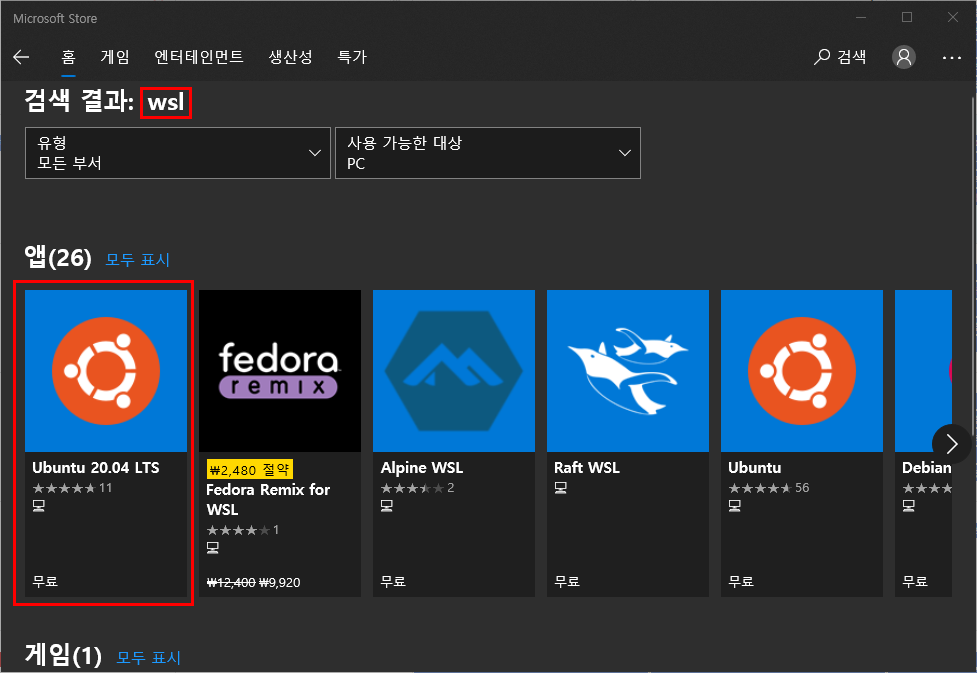Click 무료 price under Alpine WSL
The image size is (977, 673).
(393, 581)
